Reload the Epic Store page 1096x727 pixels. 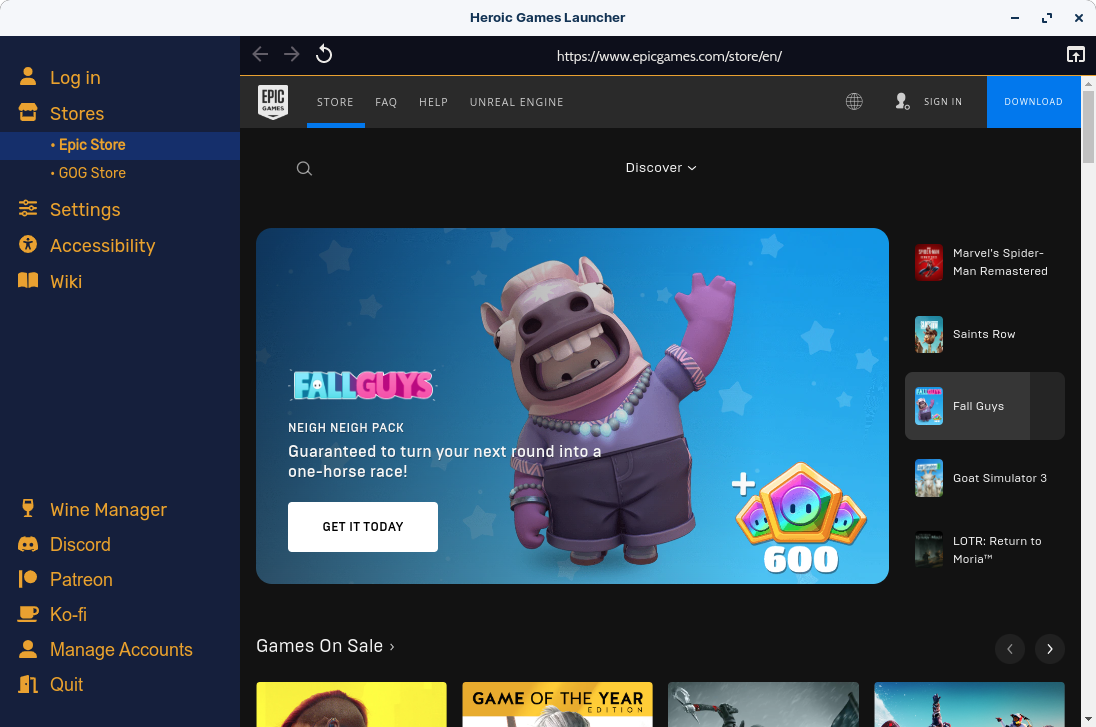tap(323, 53)
